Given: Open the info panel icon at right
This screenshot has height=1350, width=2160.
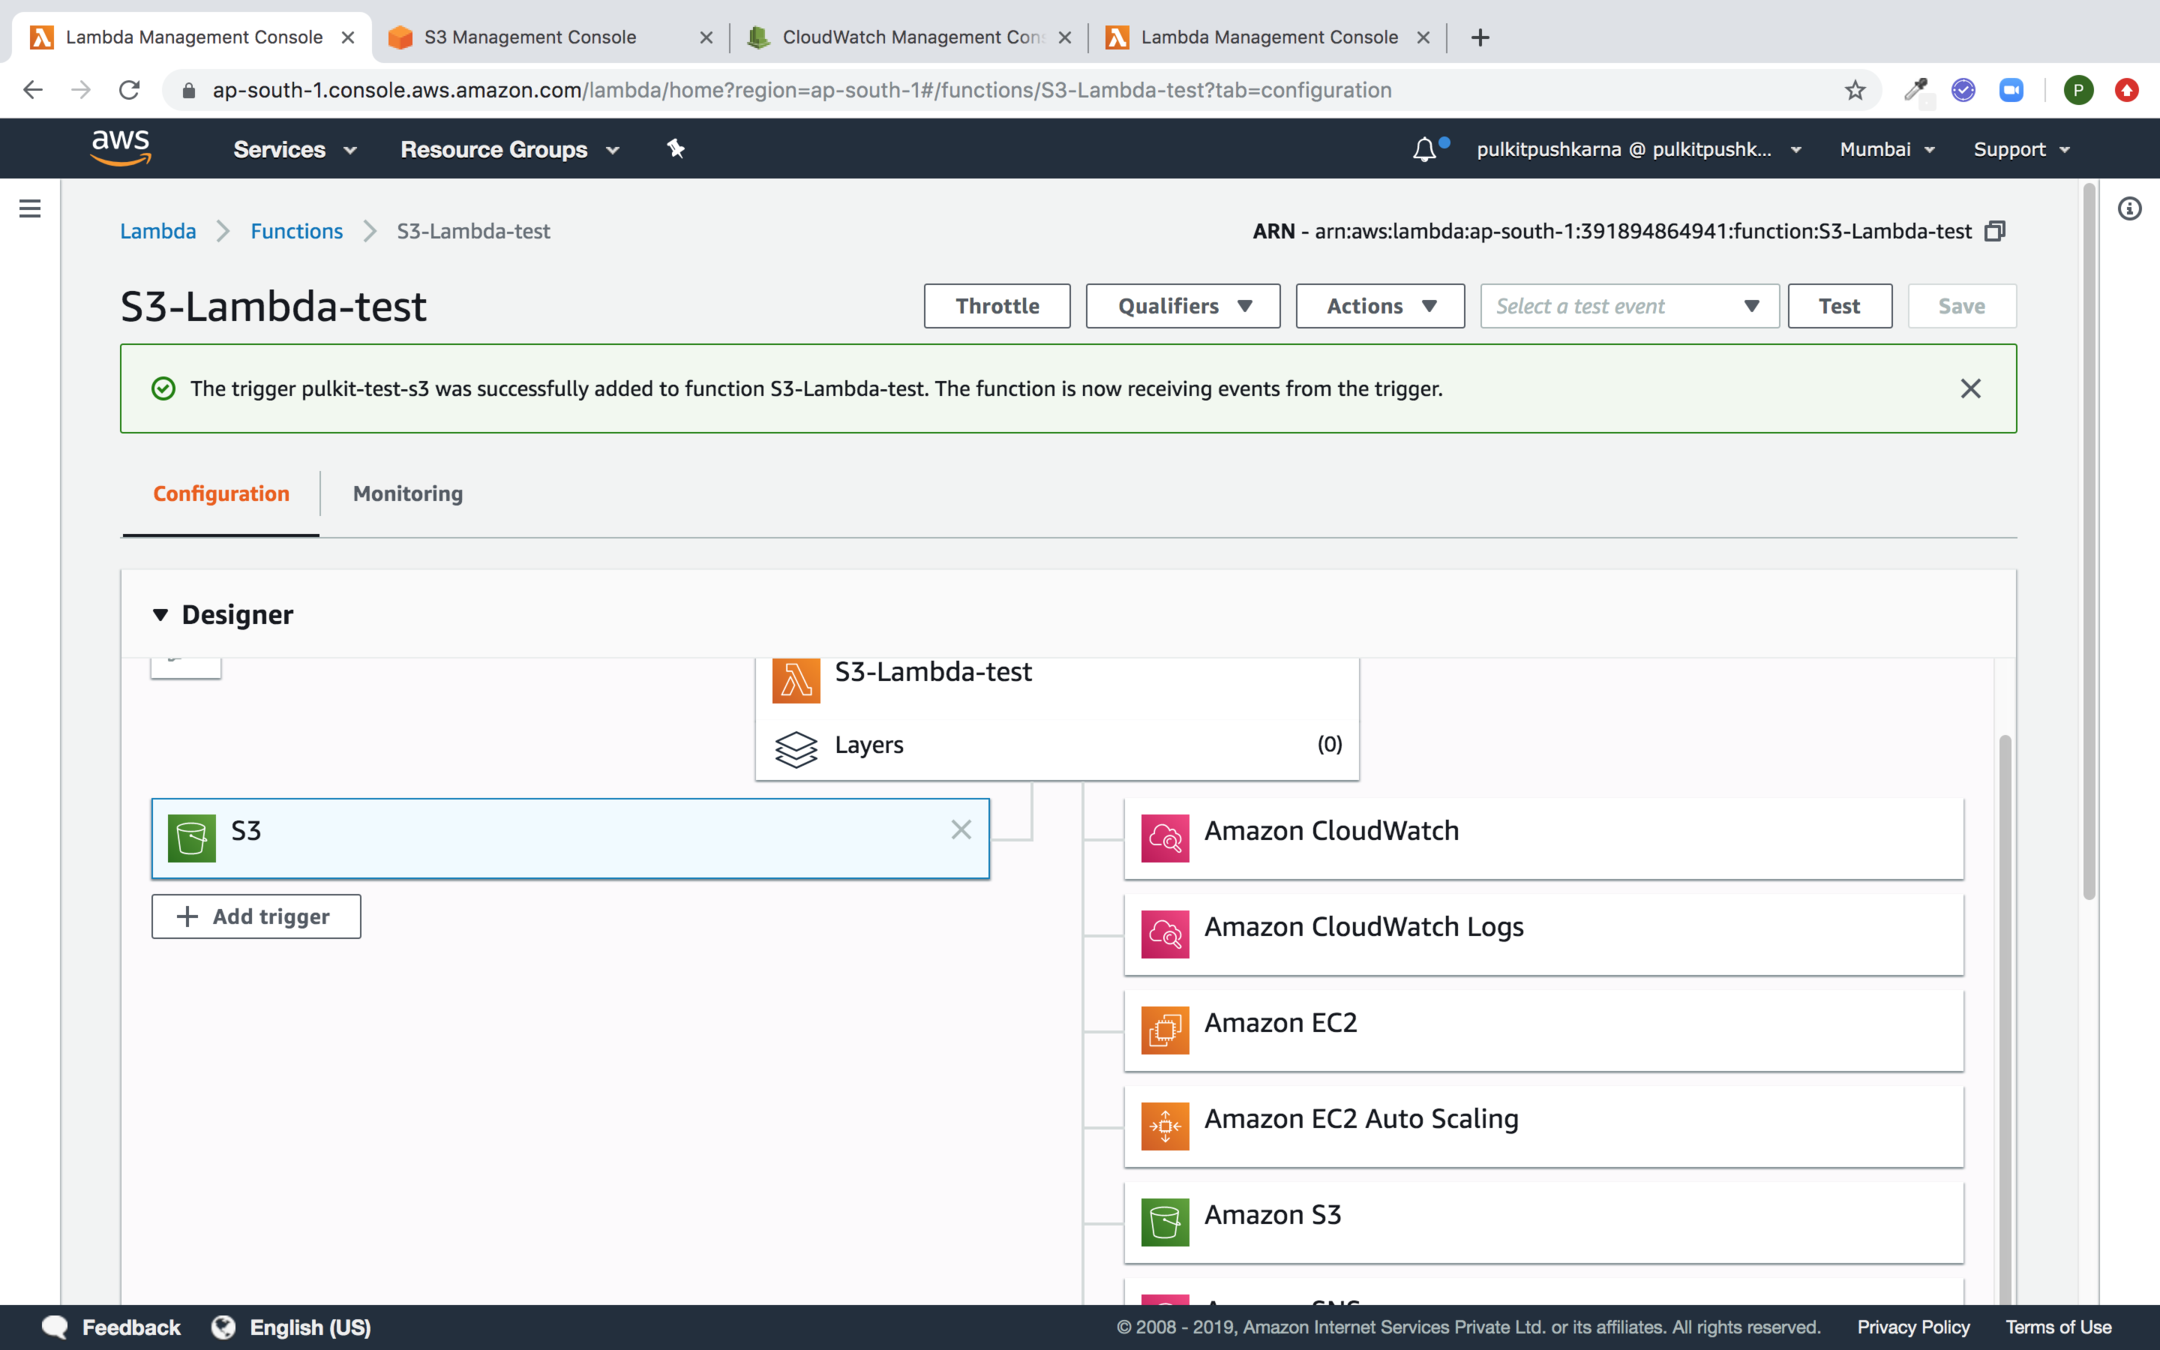Looking at the screenshot, I should pos(2129,209).
